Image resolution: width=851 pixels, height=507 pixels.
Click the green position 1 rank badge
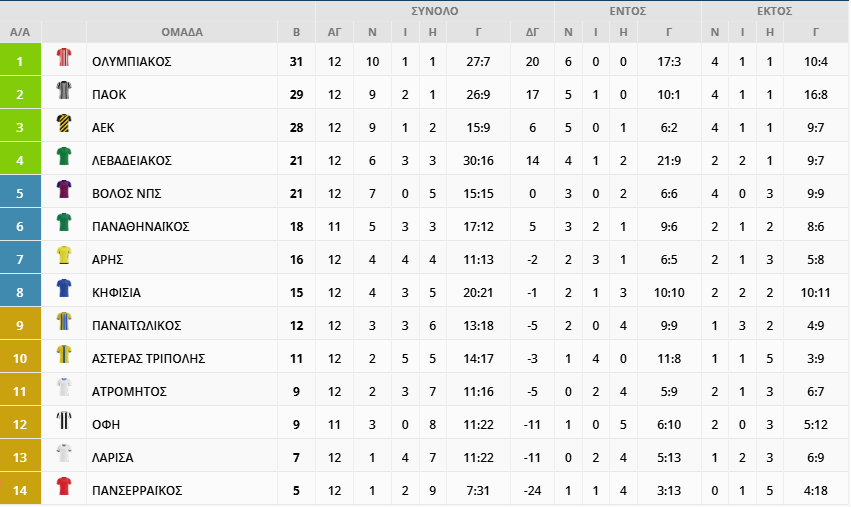point(20,61)
